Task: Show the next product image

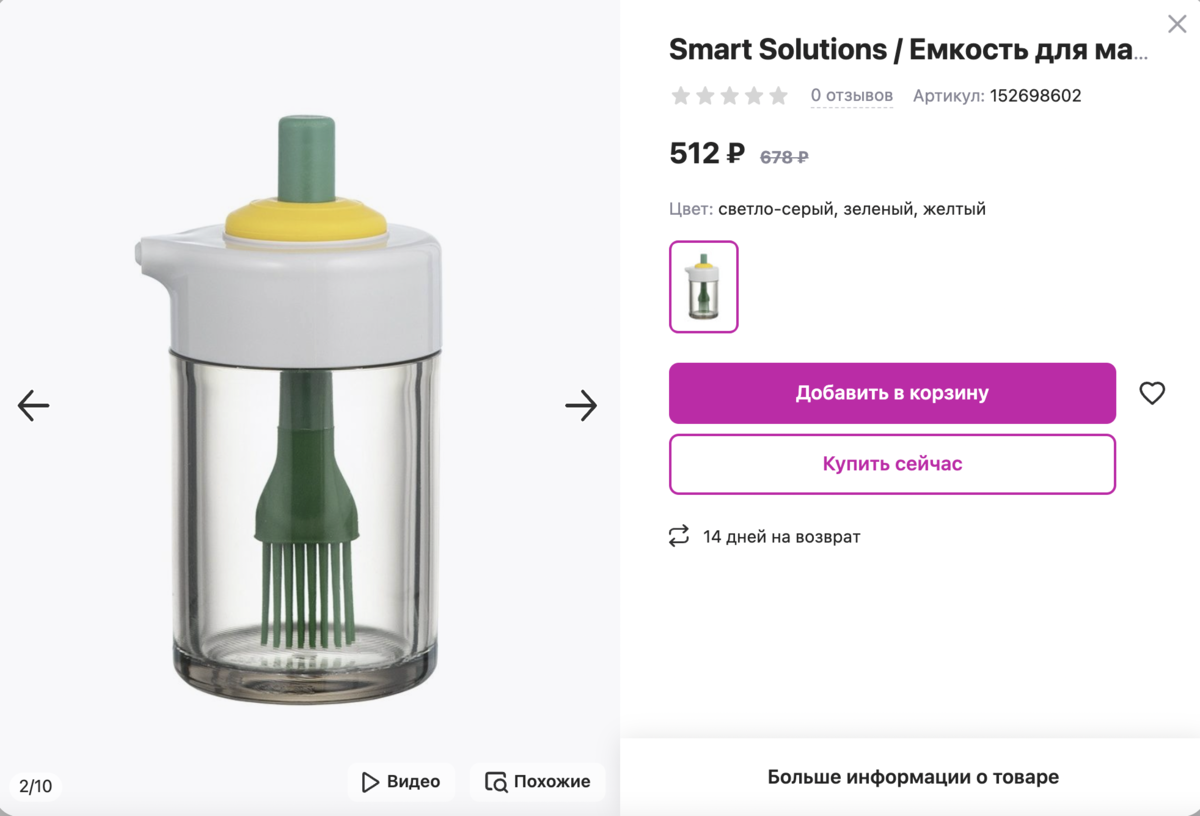Action: click(x=581, y=405)
